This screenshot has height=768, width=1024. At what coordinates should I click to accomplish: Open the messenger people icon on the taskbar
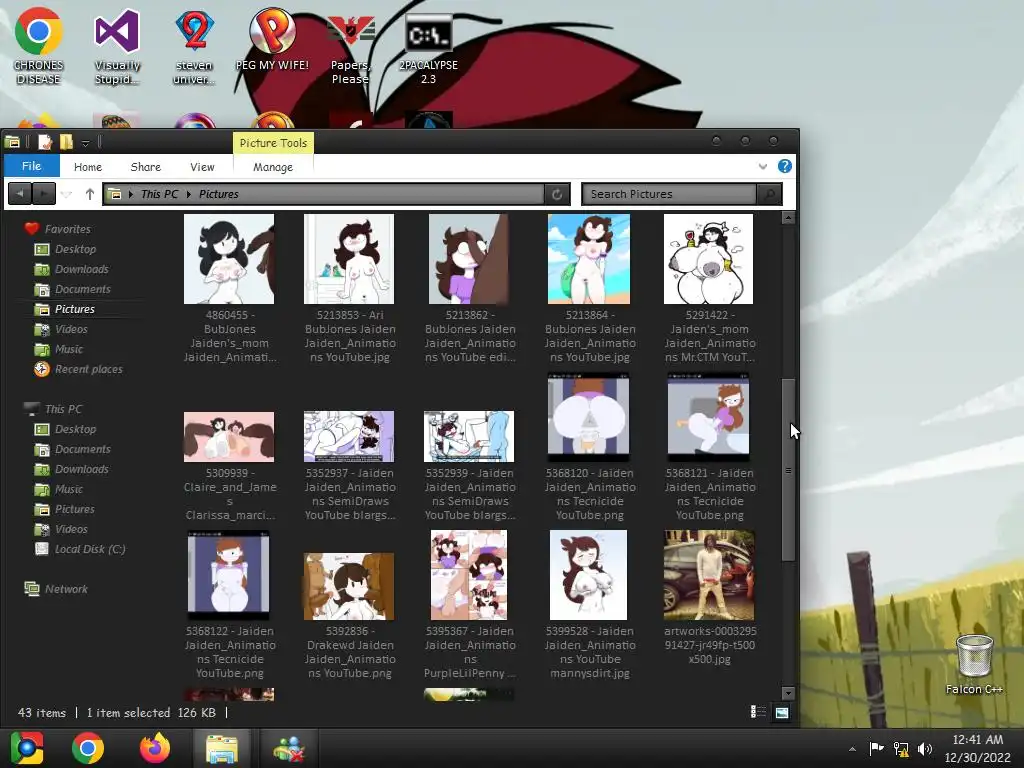[289, 748]
